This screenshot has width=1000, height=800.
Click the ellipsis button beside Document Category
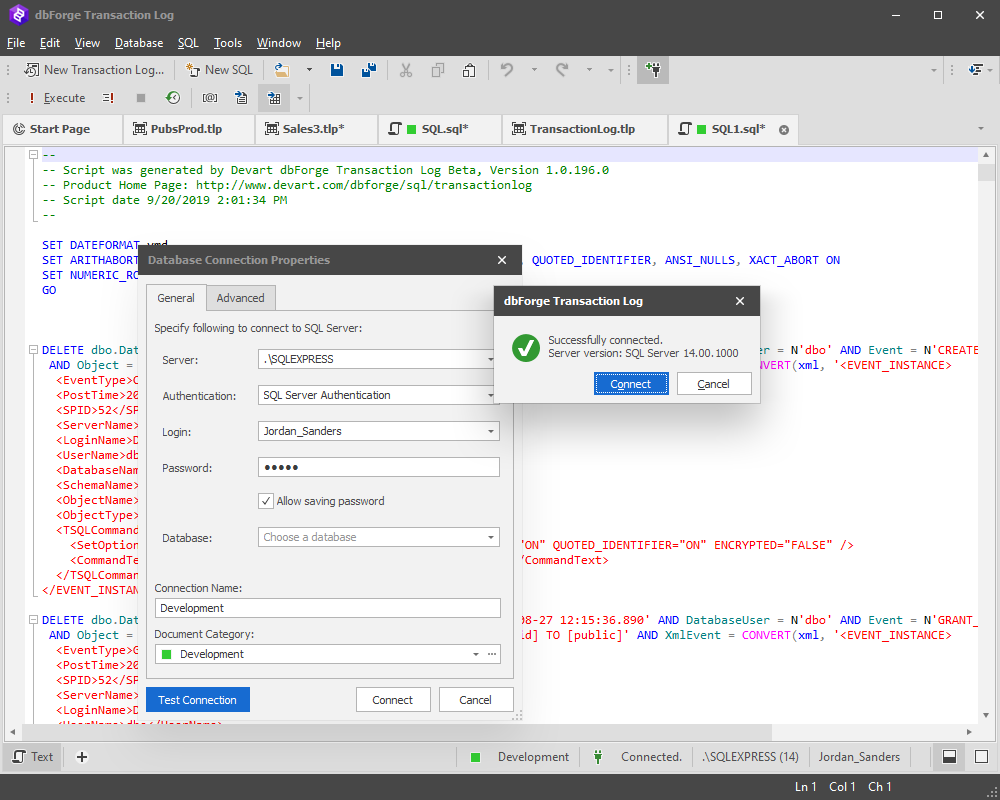tap(492, 655)
